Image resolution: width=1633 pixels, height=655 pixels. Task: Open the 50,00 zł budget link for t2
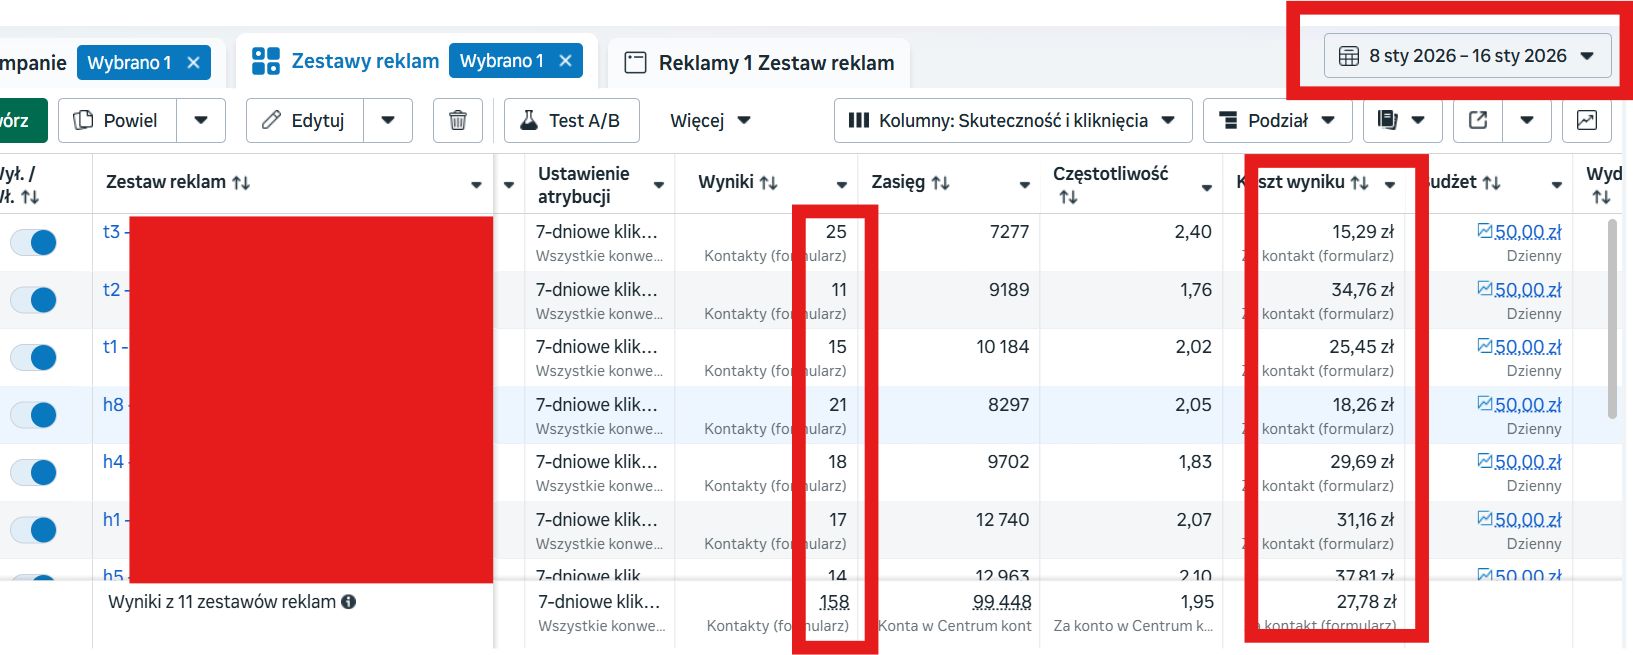[x=1527, y=290]
